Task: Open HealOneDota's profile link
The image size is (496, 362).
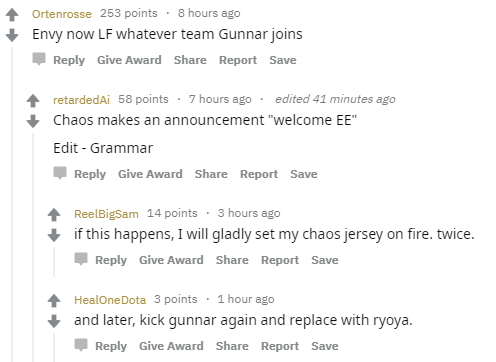Action: coord(110,300)
